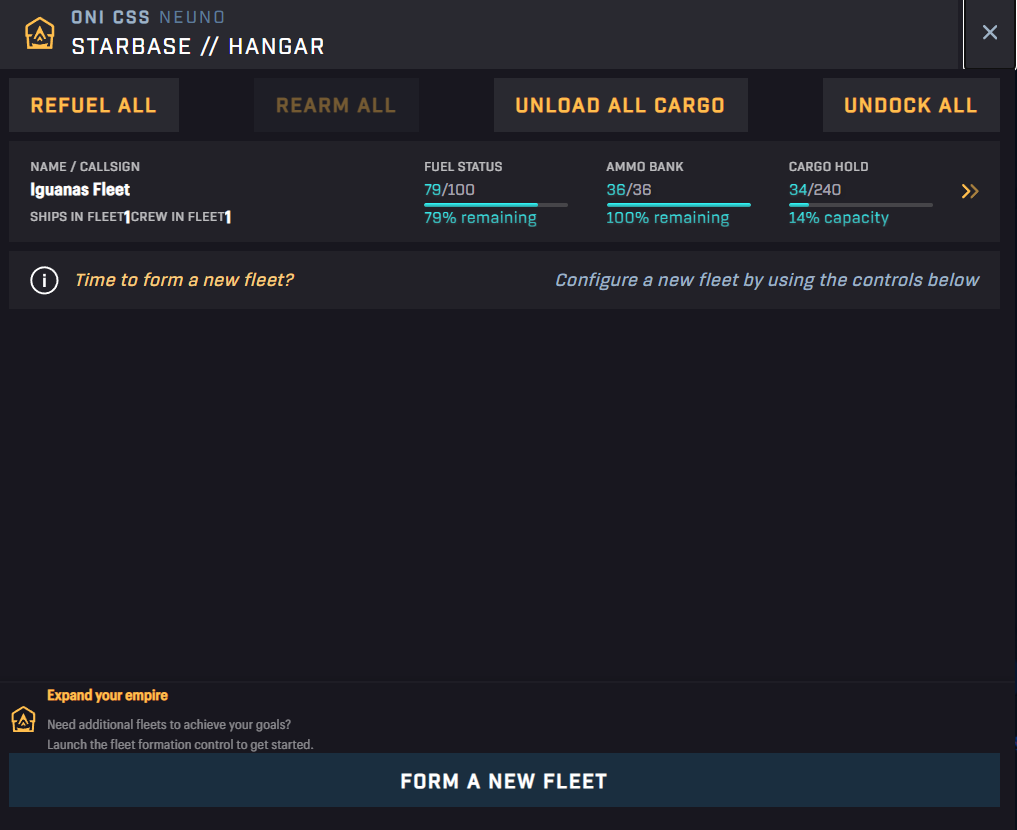Click 'STARBASE // HANGAR' title text
1017x830 pixels.
(x=198, y=47)
